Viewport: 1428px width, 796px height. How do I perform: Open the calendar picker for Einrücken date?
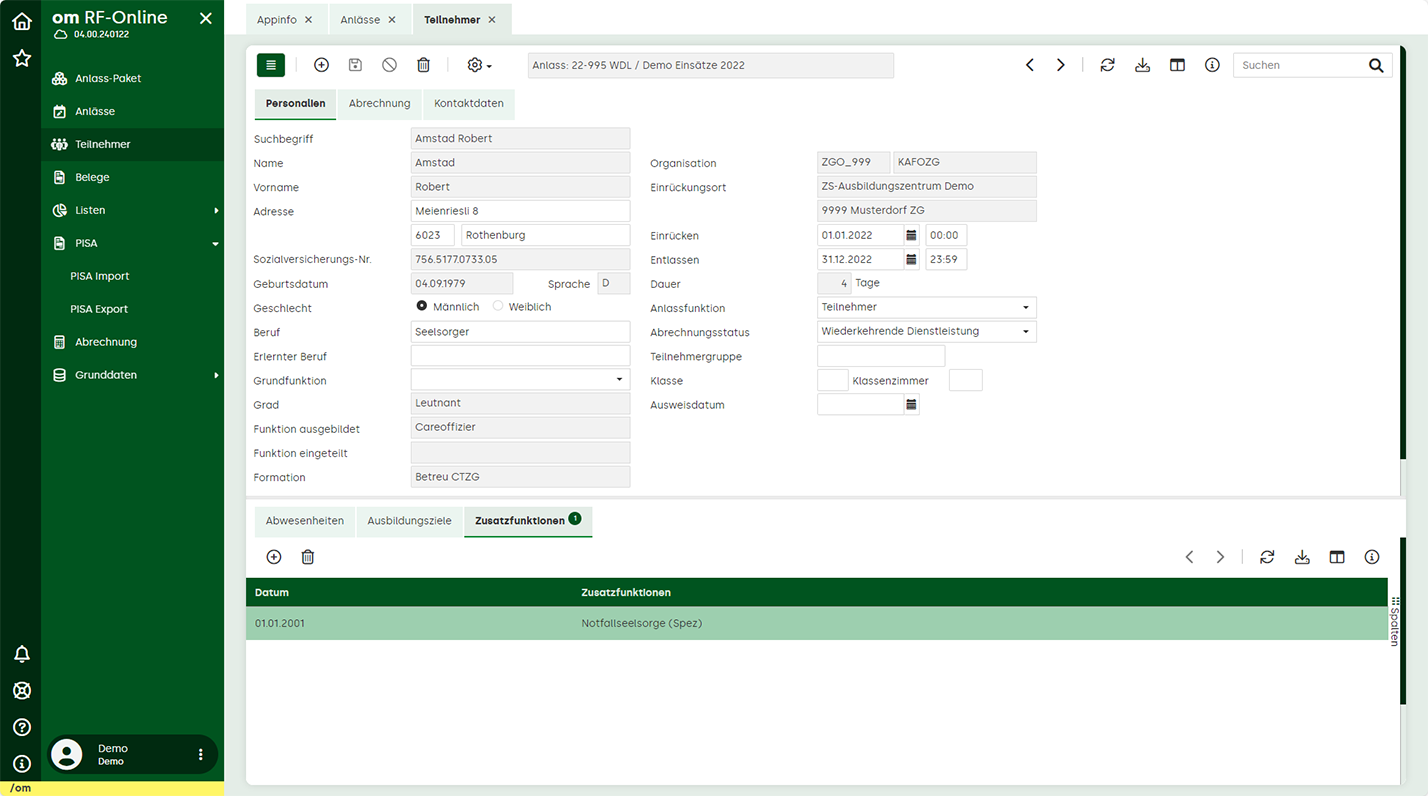click(x=911, y=236)
